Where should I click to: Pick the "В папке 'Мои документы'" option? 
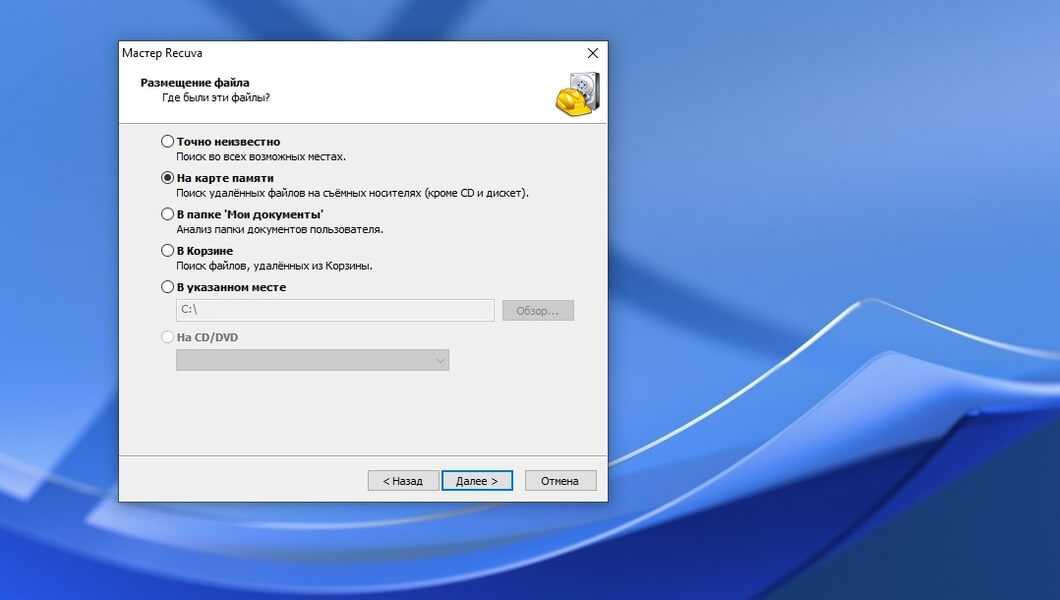point(167,214)
